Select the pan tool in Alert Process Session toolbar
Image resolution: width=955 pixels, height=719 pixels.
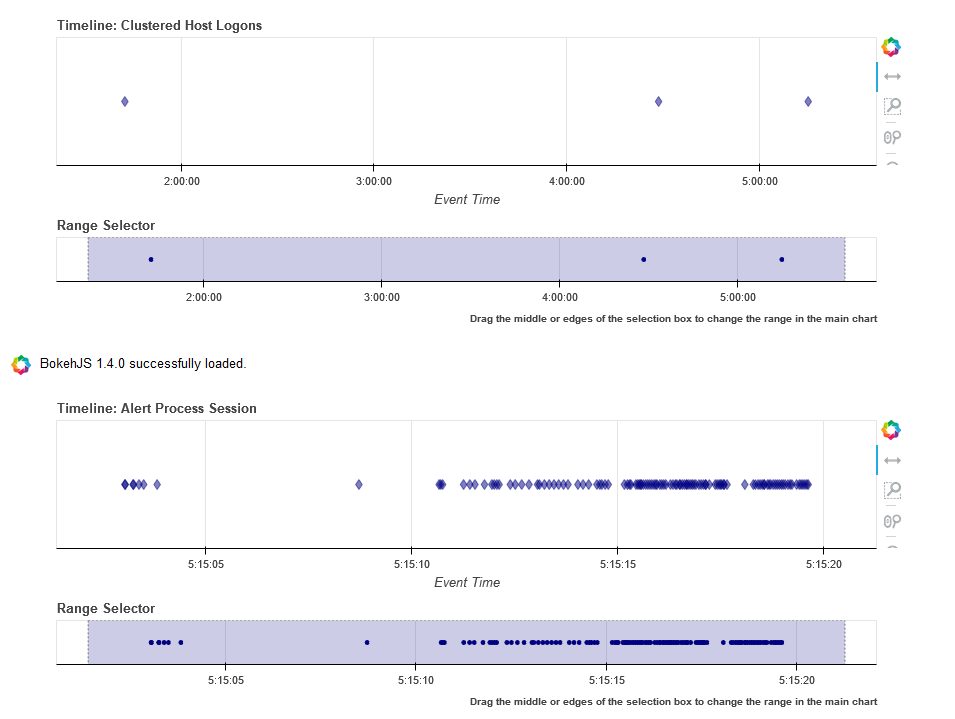click(892, 460)
